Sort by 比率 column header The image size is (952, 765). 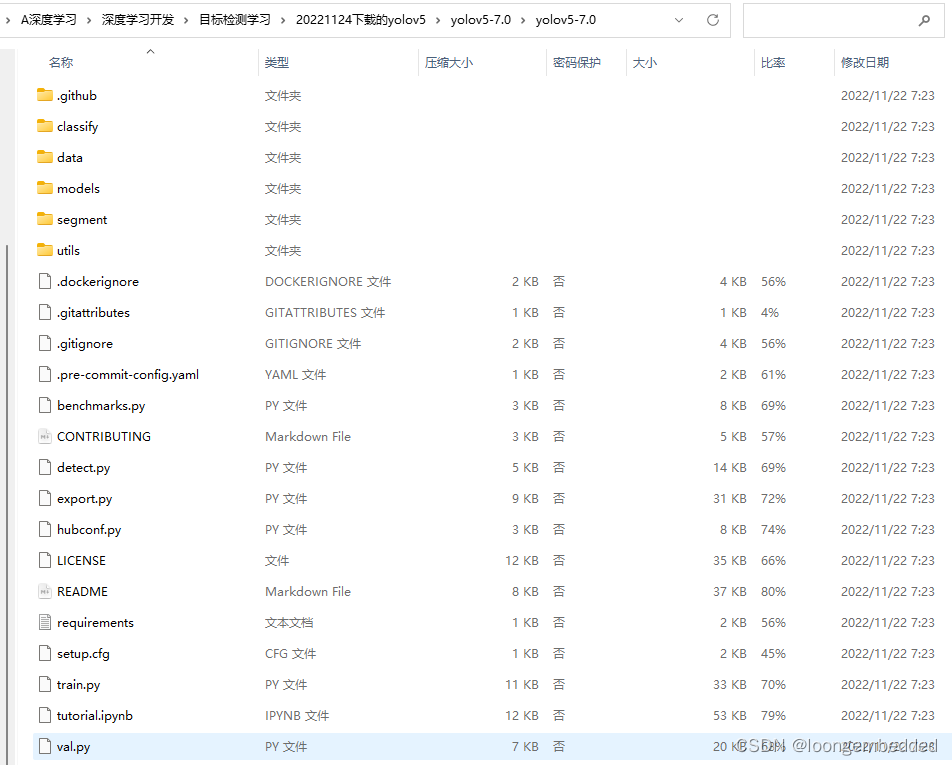click(773, 63)
